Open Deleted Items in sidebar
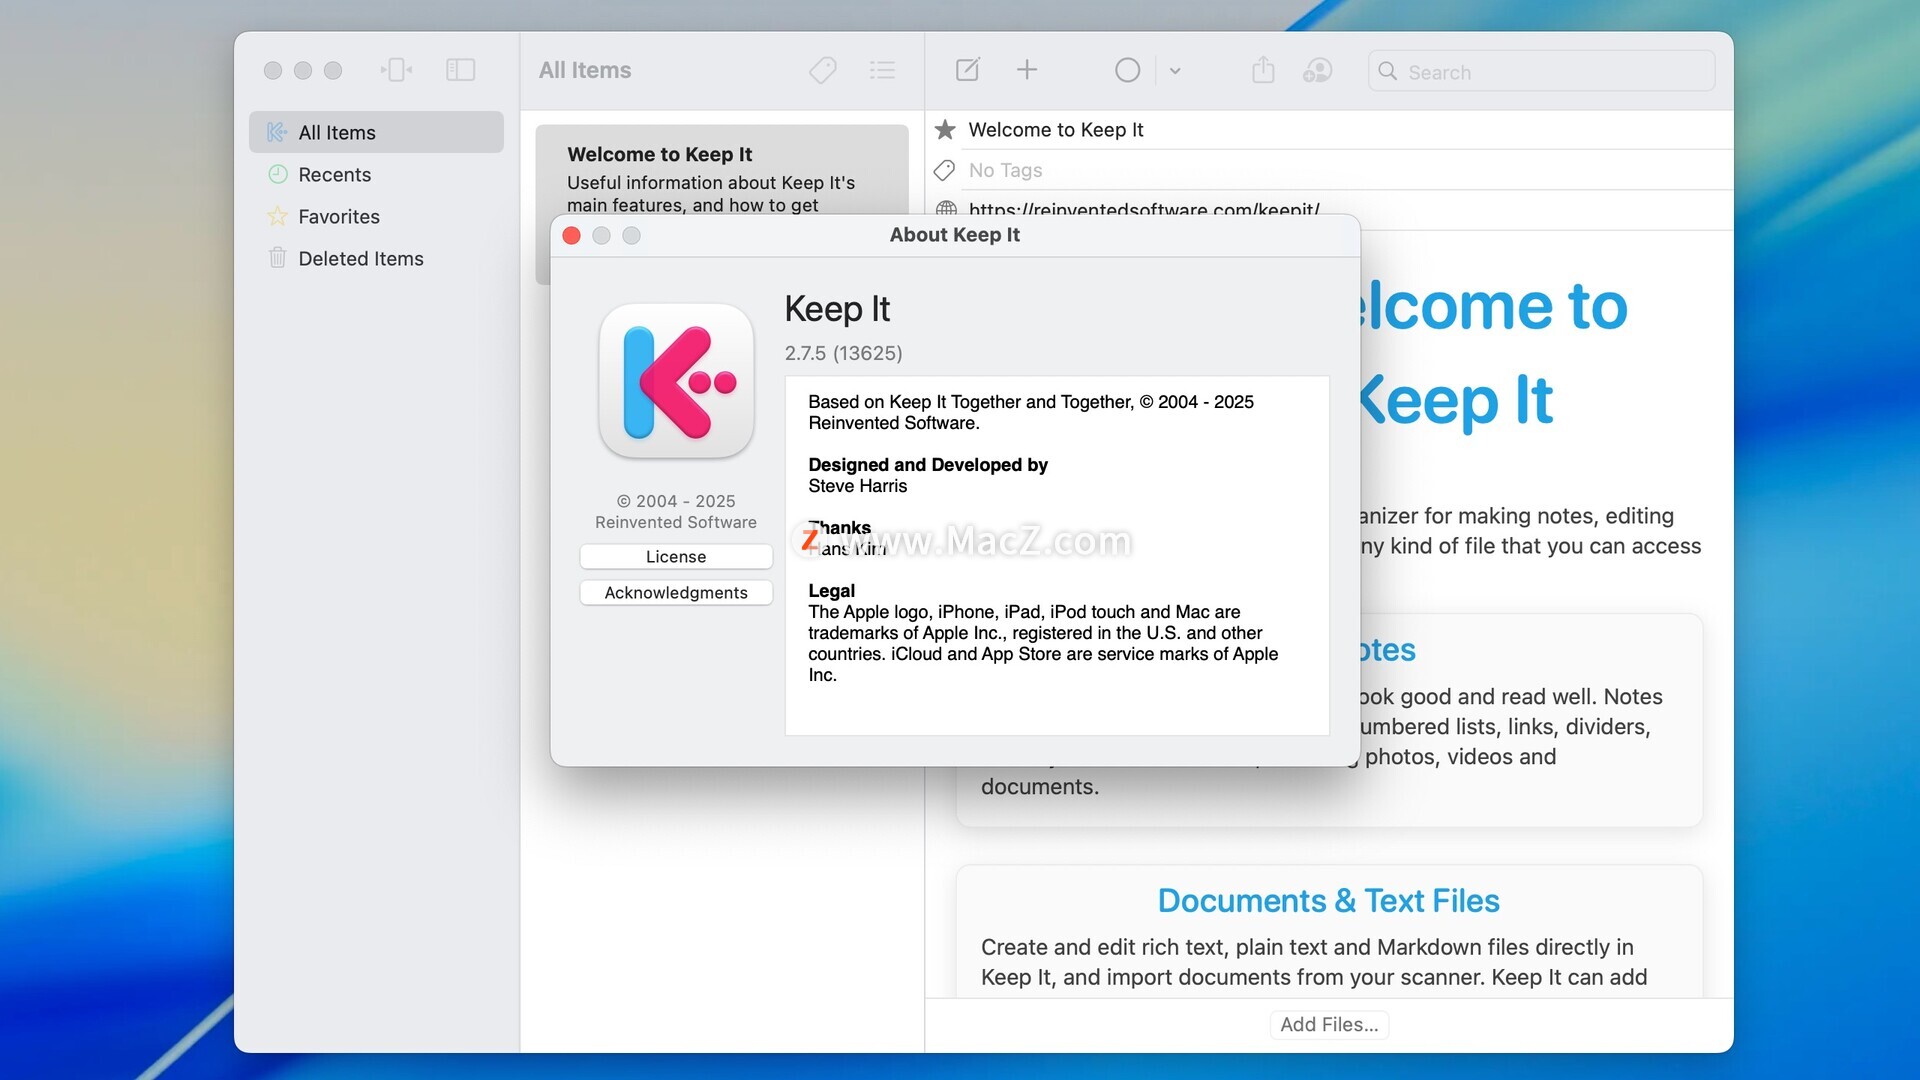This screenshot has width=1920, height=1080. (x=360, y=259)
